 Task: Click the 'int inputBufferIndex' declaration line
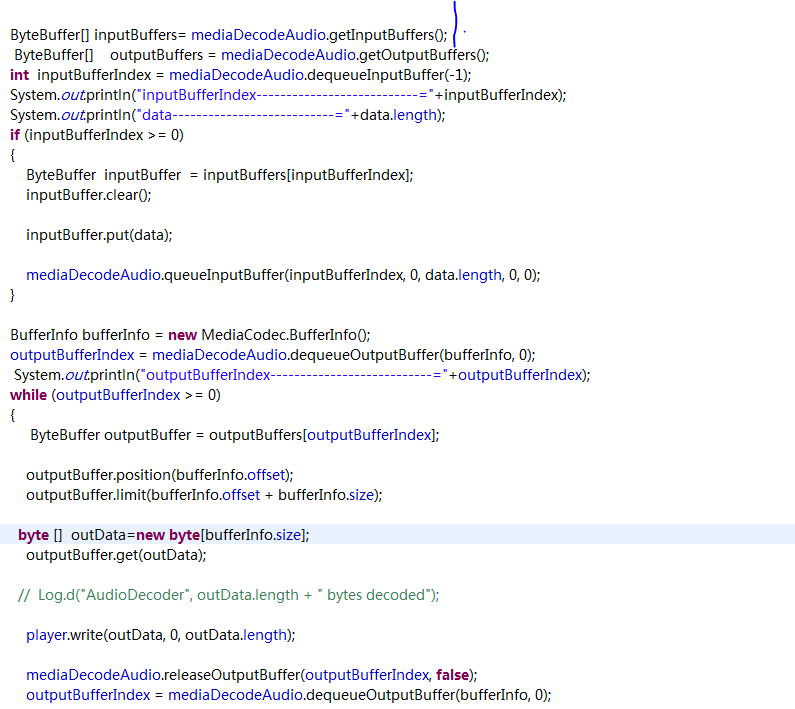tap(240, 75)
